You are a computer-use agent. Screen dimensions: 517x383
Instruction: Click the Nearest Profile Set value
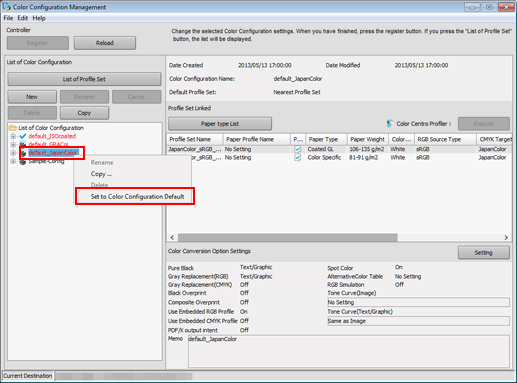(x=297, y=92)
